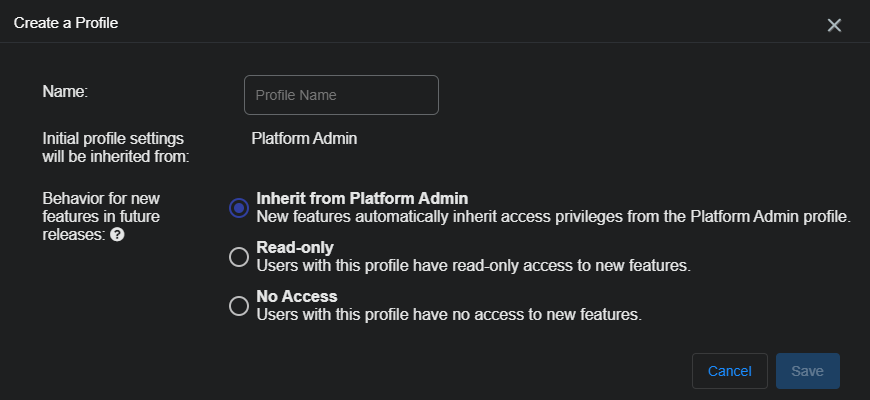This screenshot has height=400, width=870.
Task: Click the Create a Profile dialog title
Action: pyautogui.click(x=66, y=22)
